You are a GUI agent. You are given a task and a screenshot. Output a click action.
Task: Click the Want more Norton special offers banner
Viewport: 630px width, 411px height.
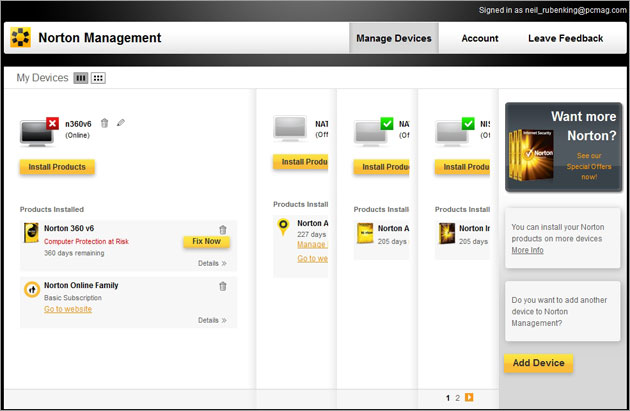pyautogui.click(x=564, y=147)
